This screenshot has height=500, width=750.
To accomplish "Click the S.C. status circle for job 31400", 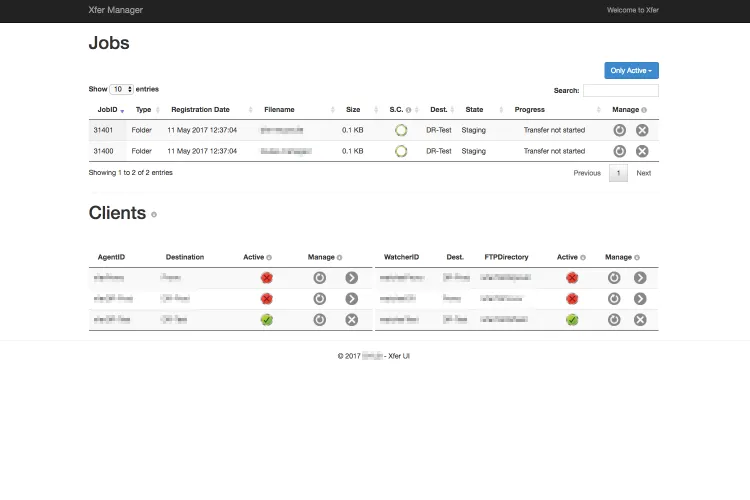I will [x=401, y=151].
